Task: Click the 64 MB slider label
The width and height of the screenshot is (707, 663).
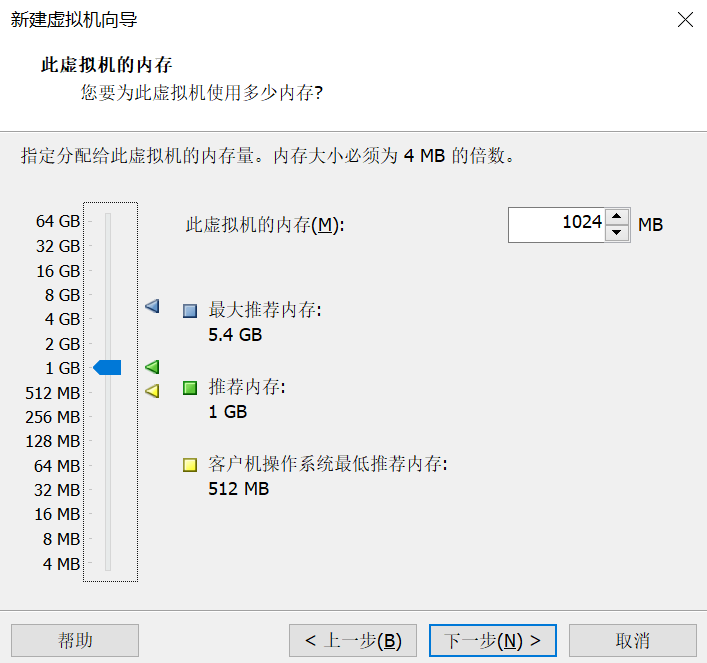Action: coord(57,466)
